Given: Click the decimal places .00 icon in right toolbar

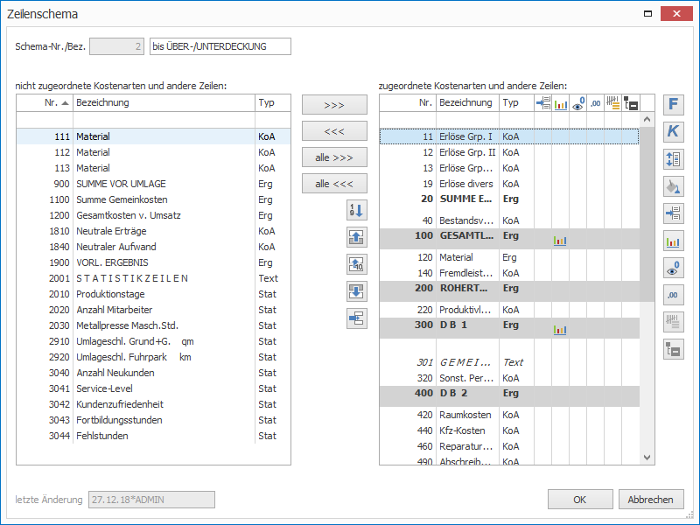Looking at the screenshot, I should click(x=673, y=295).
